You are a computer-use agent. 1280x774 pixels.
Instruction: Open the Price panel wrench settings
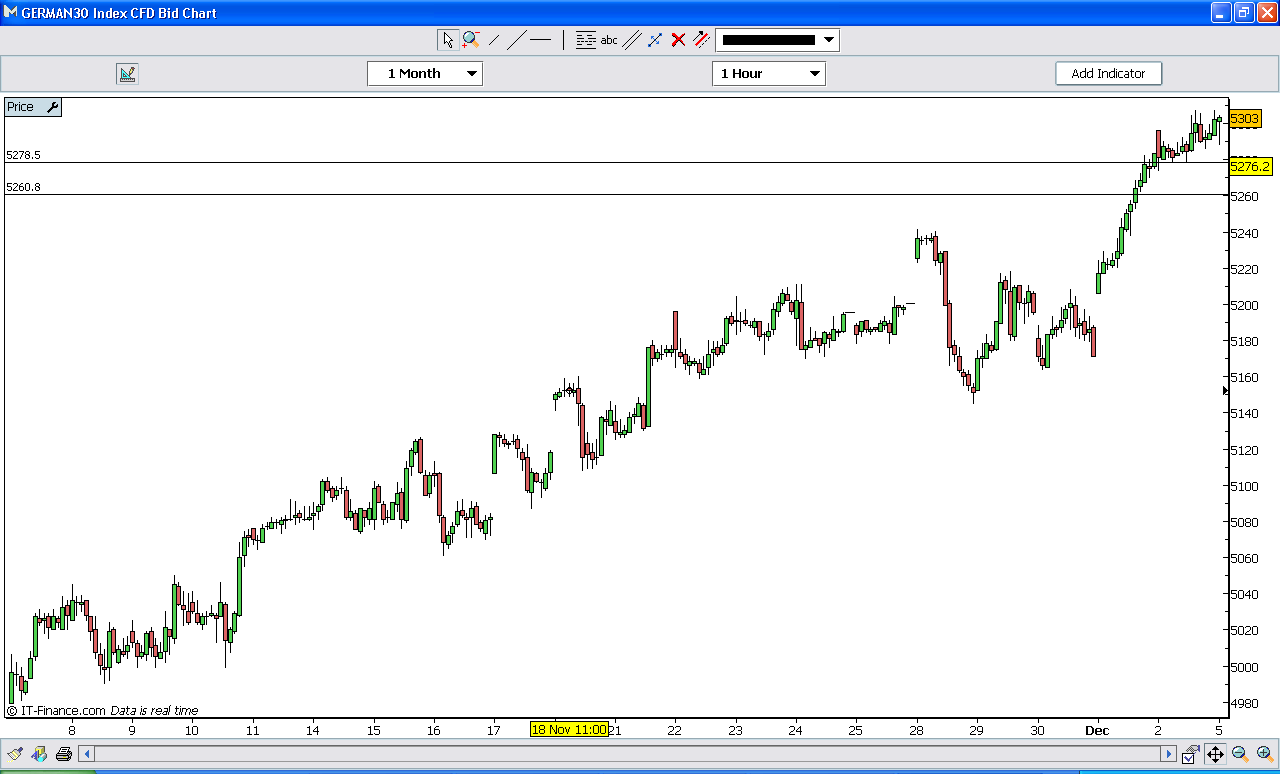[x=53, y=107]
